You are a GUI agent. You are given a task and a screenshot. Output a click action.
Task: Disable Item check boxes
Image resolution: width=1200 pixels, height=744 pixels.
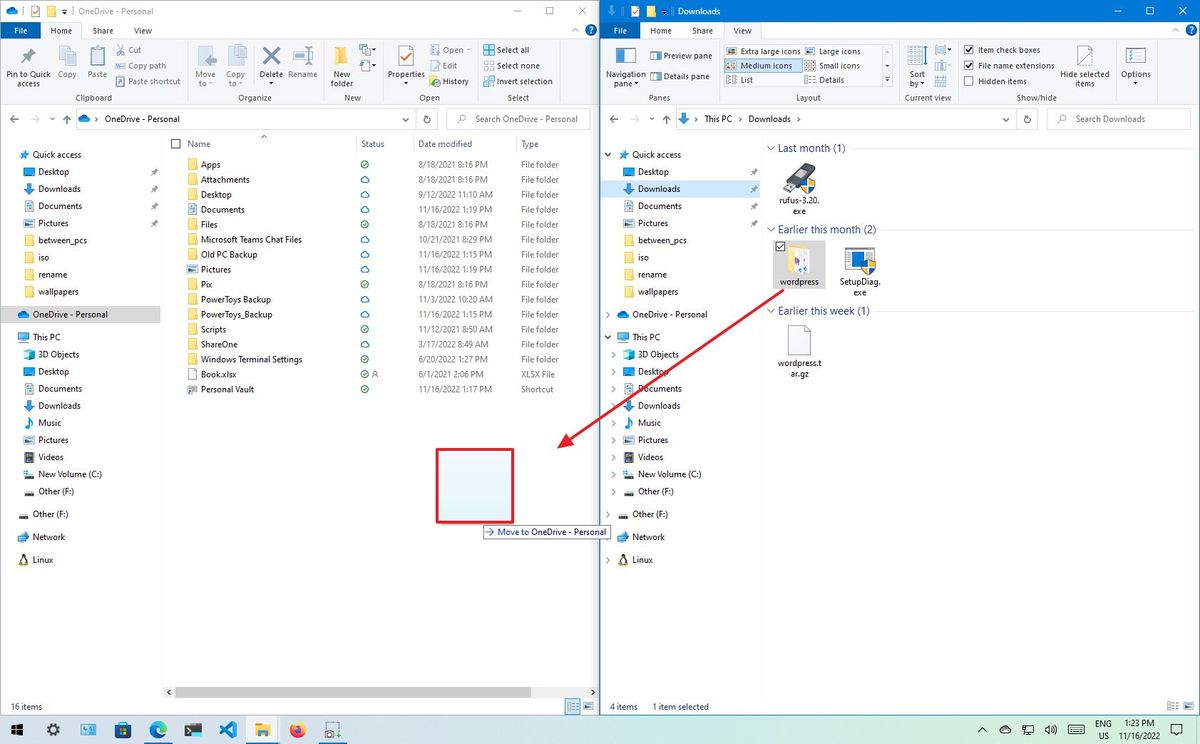pyautogui.click(x=968, y=49)
